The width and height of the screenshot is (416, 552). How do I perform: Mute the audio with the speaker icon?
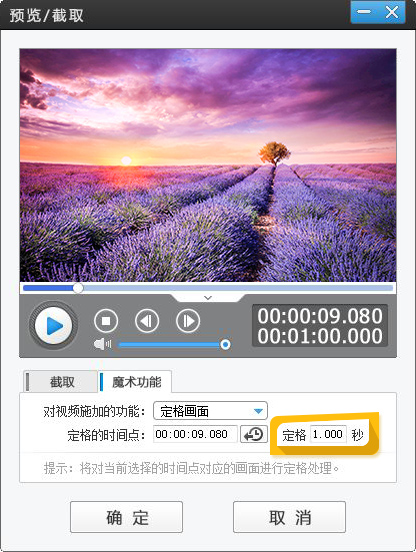click(102, 344)
